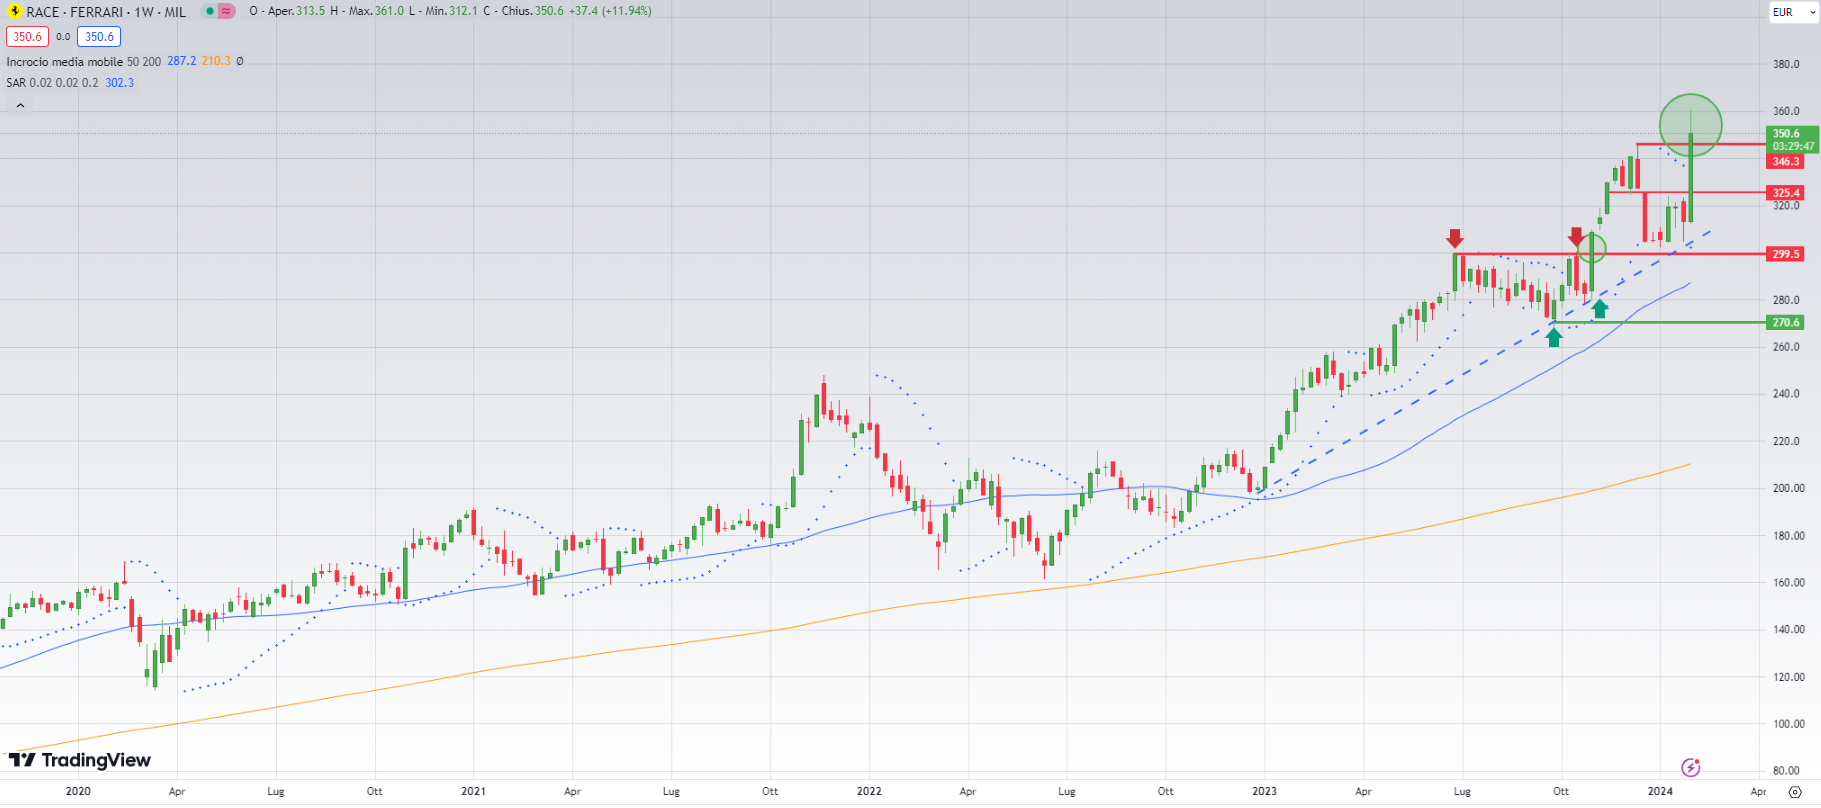Select the green horizontal line at 270.6
This screenshot has height=808, width=1821.
click(x=1660, y=322)
